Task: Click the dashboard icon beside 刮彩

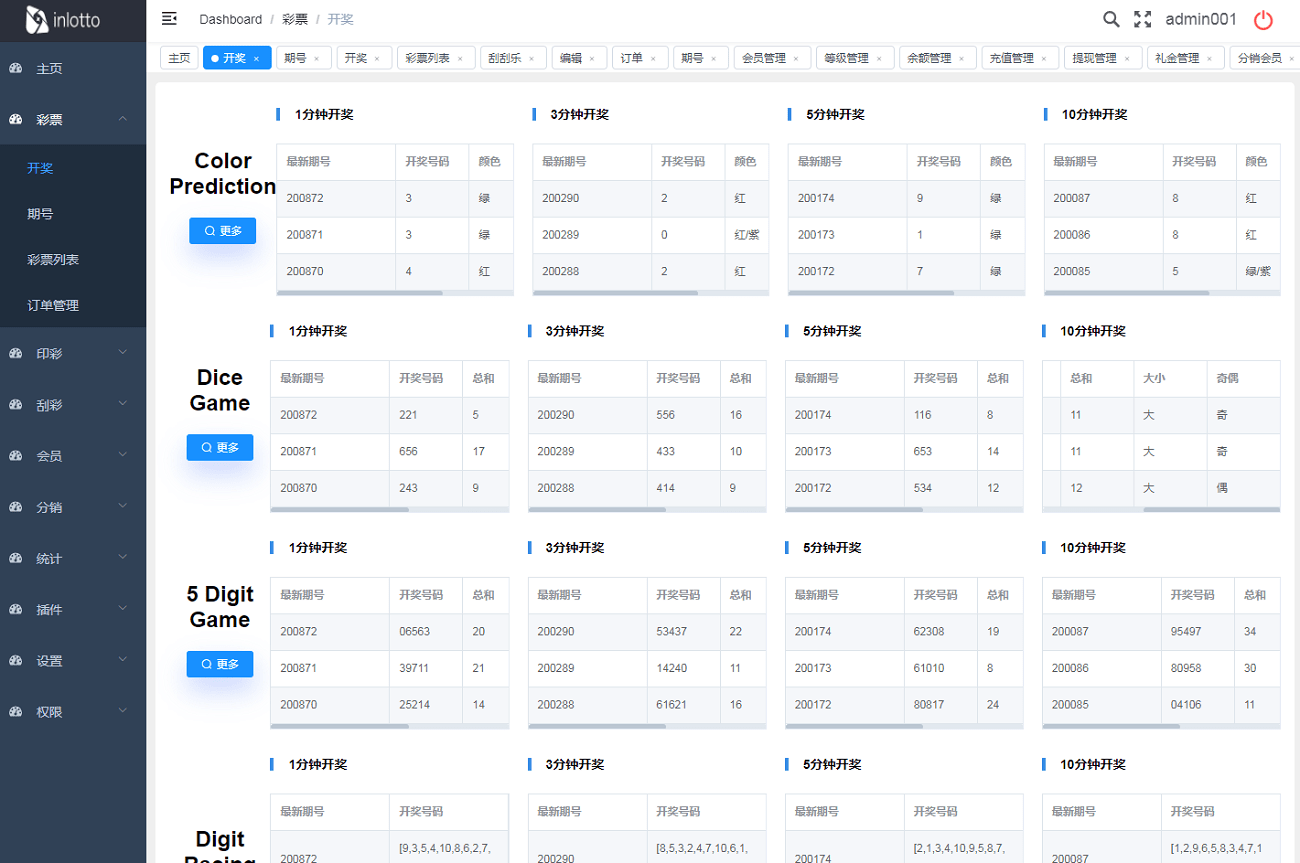Action: coord(16,405)
